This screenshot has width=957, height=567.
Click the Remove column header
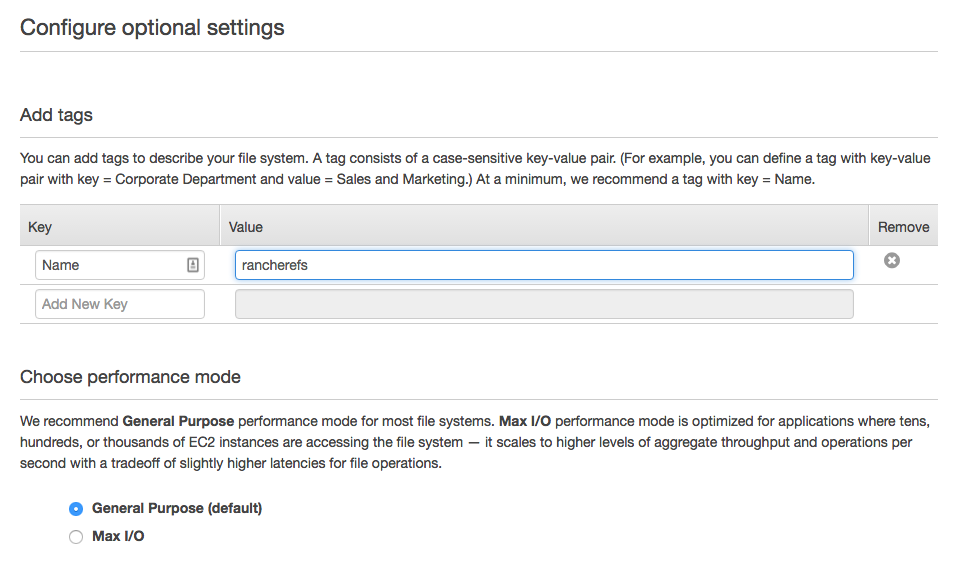903,227
